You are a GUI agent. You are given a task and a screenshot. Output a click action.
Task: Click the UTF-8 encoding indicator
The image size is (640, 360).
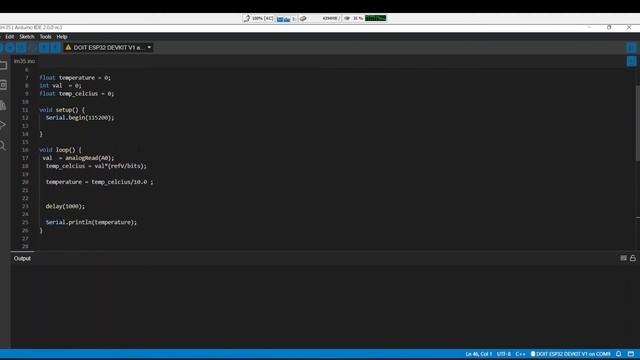(503, 354)
